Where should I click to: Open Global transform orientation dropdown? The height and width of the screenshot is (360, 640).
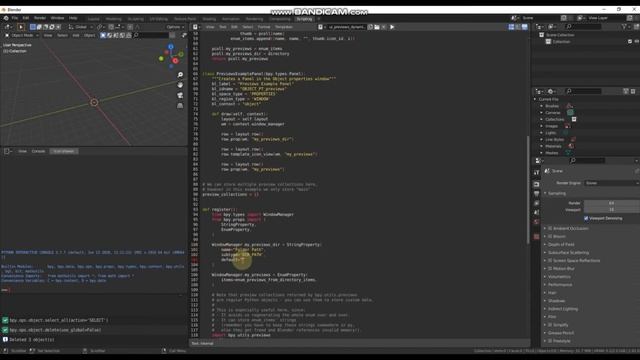click(x=80, y=27)
